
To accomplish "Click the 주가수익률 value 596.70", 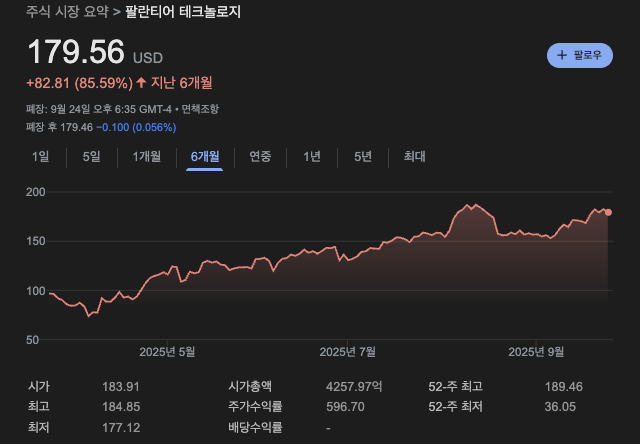I will [x=345, y=407].
